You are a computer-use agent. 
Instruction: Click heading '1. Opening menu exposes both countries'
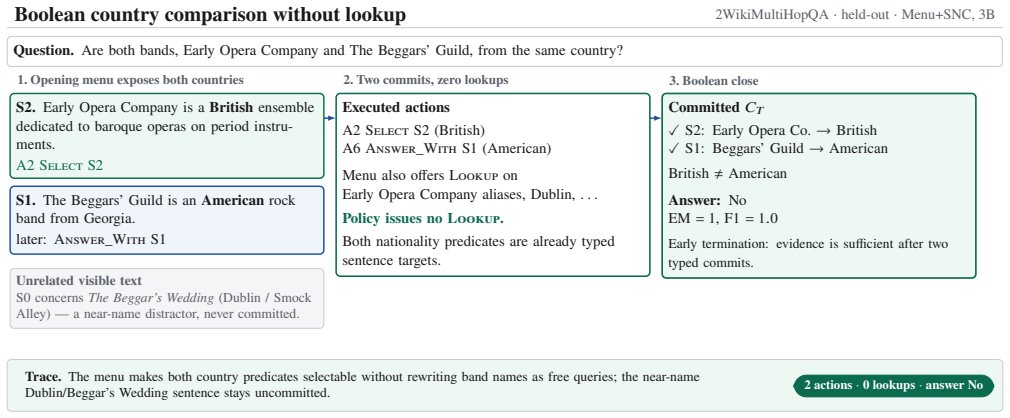(131, 81)
